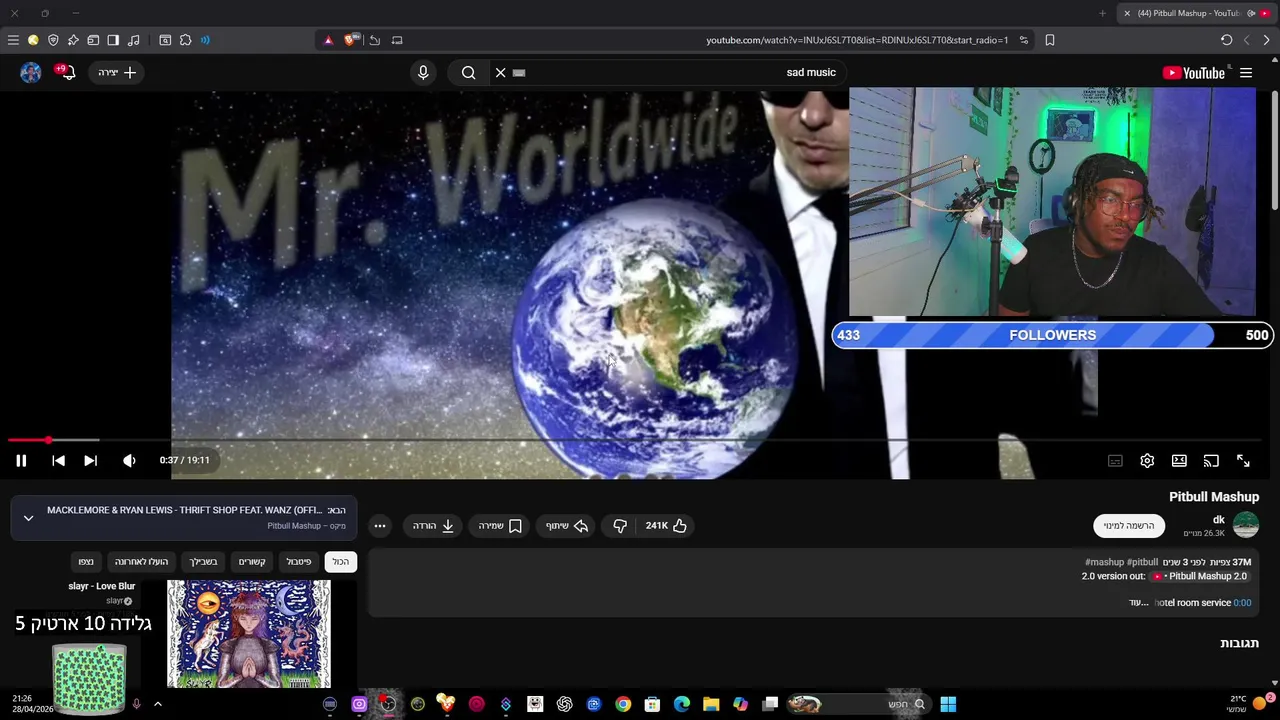The width and height of the screenshot is (1280, 720).
Task: Open account avatar menu
Action: coord(31,72)
